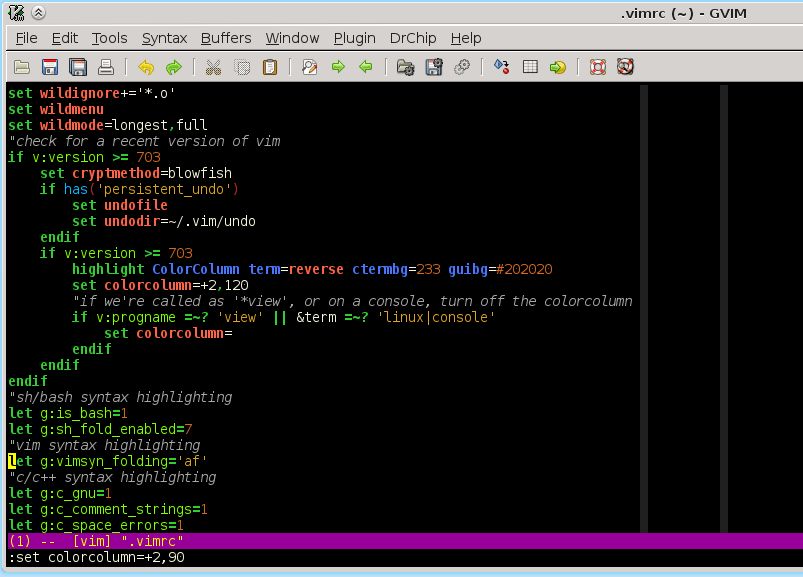Open the Buffers menu

pyautogui.click(x=226, y=38)
